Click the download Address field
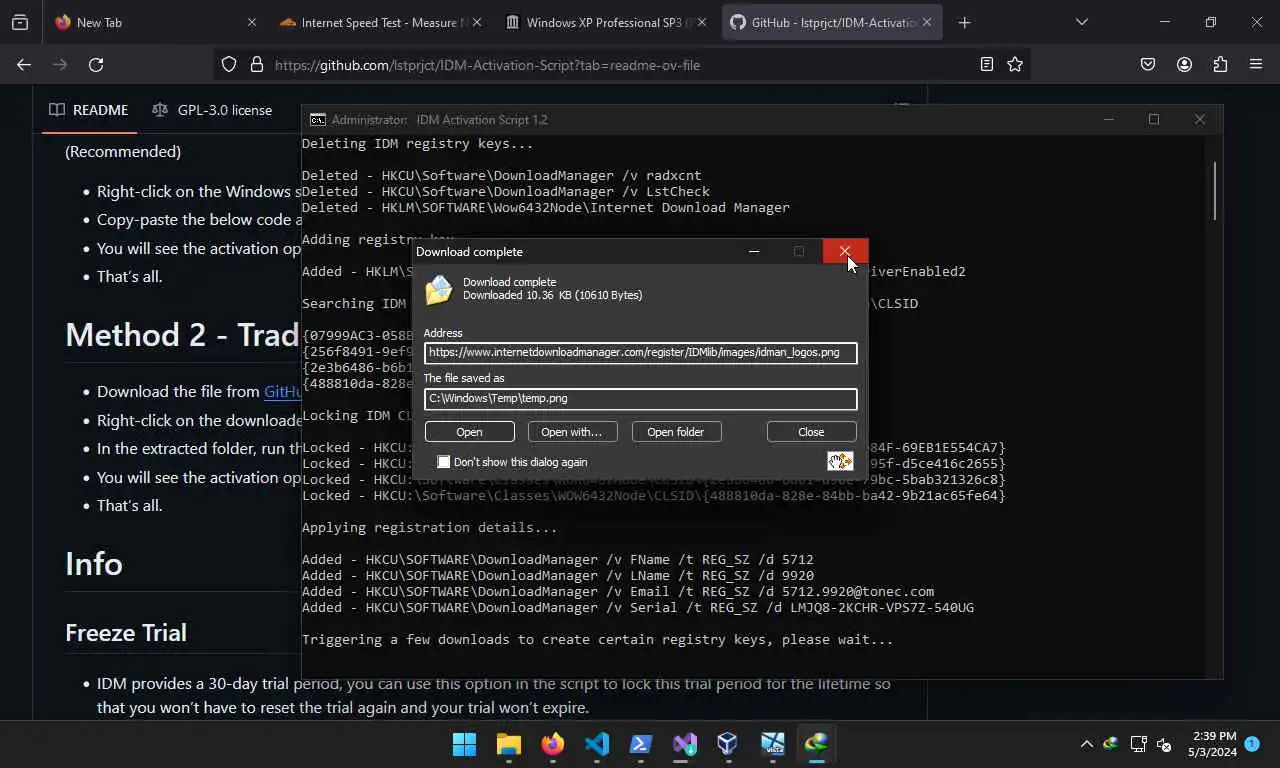Viewport: 1280px width, 768px height. [x=640, y=352]
